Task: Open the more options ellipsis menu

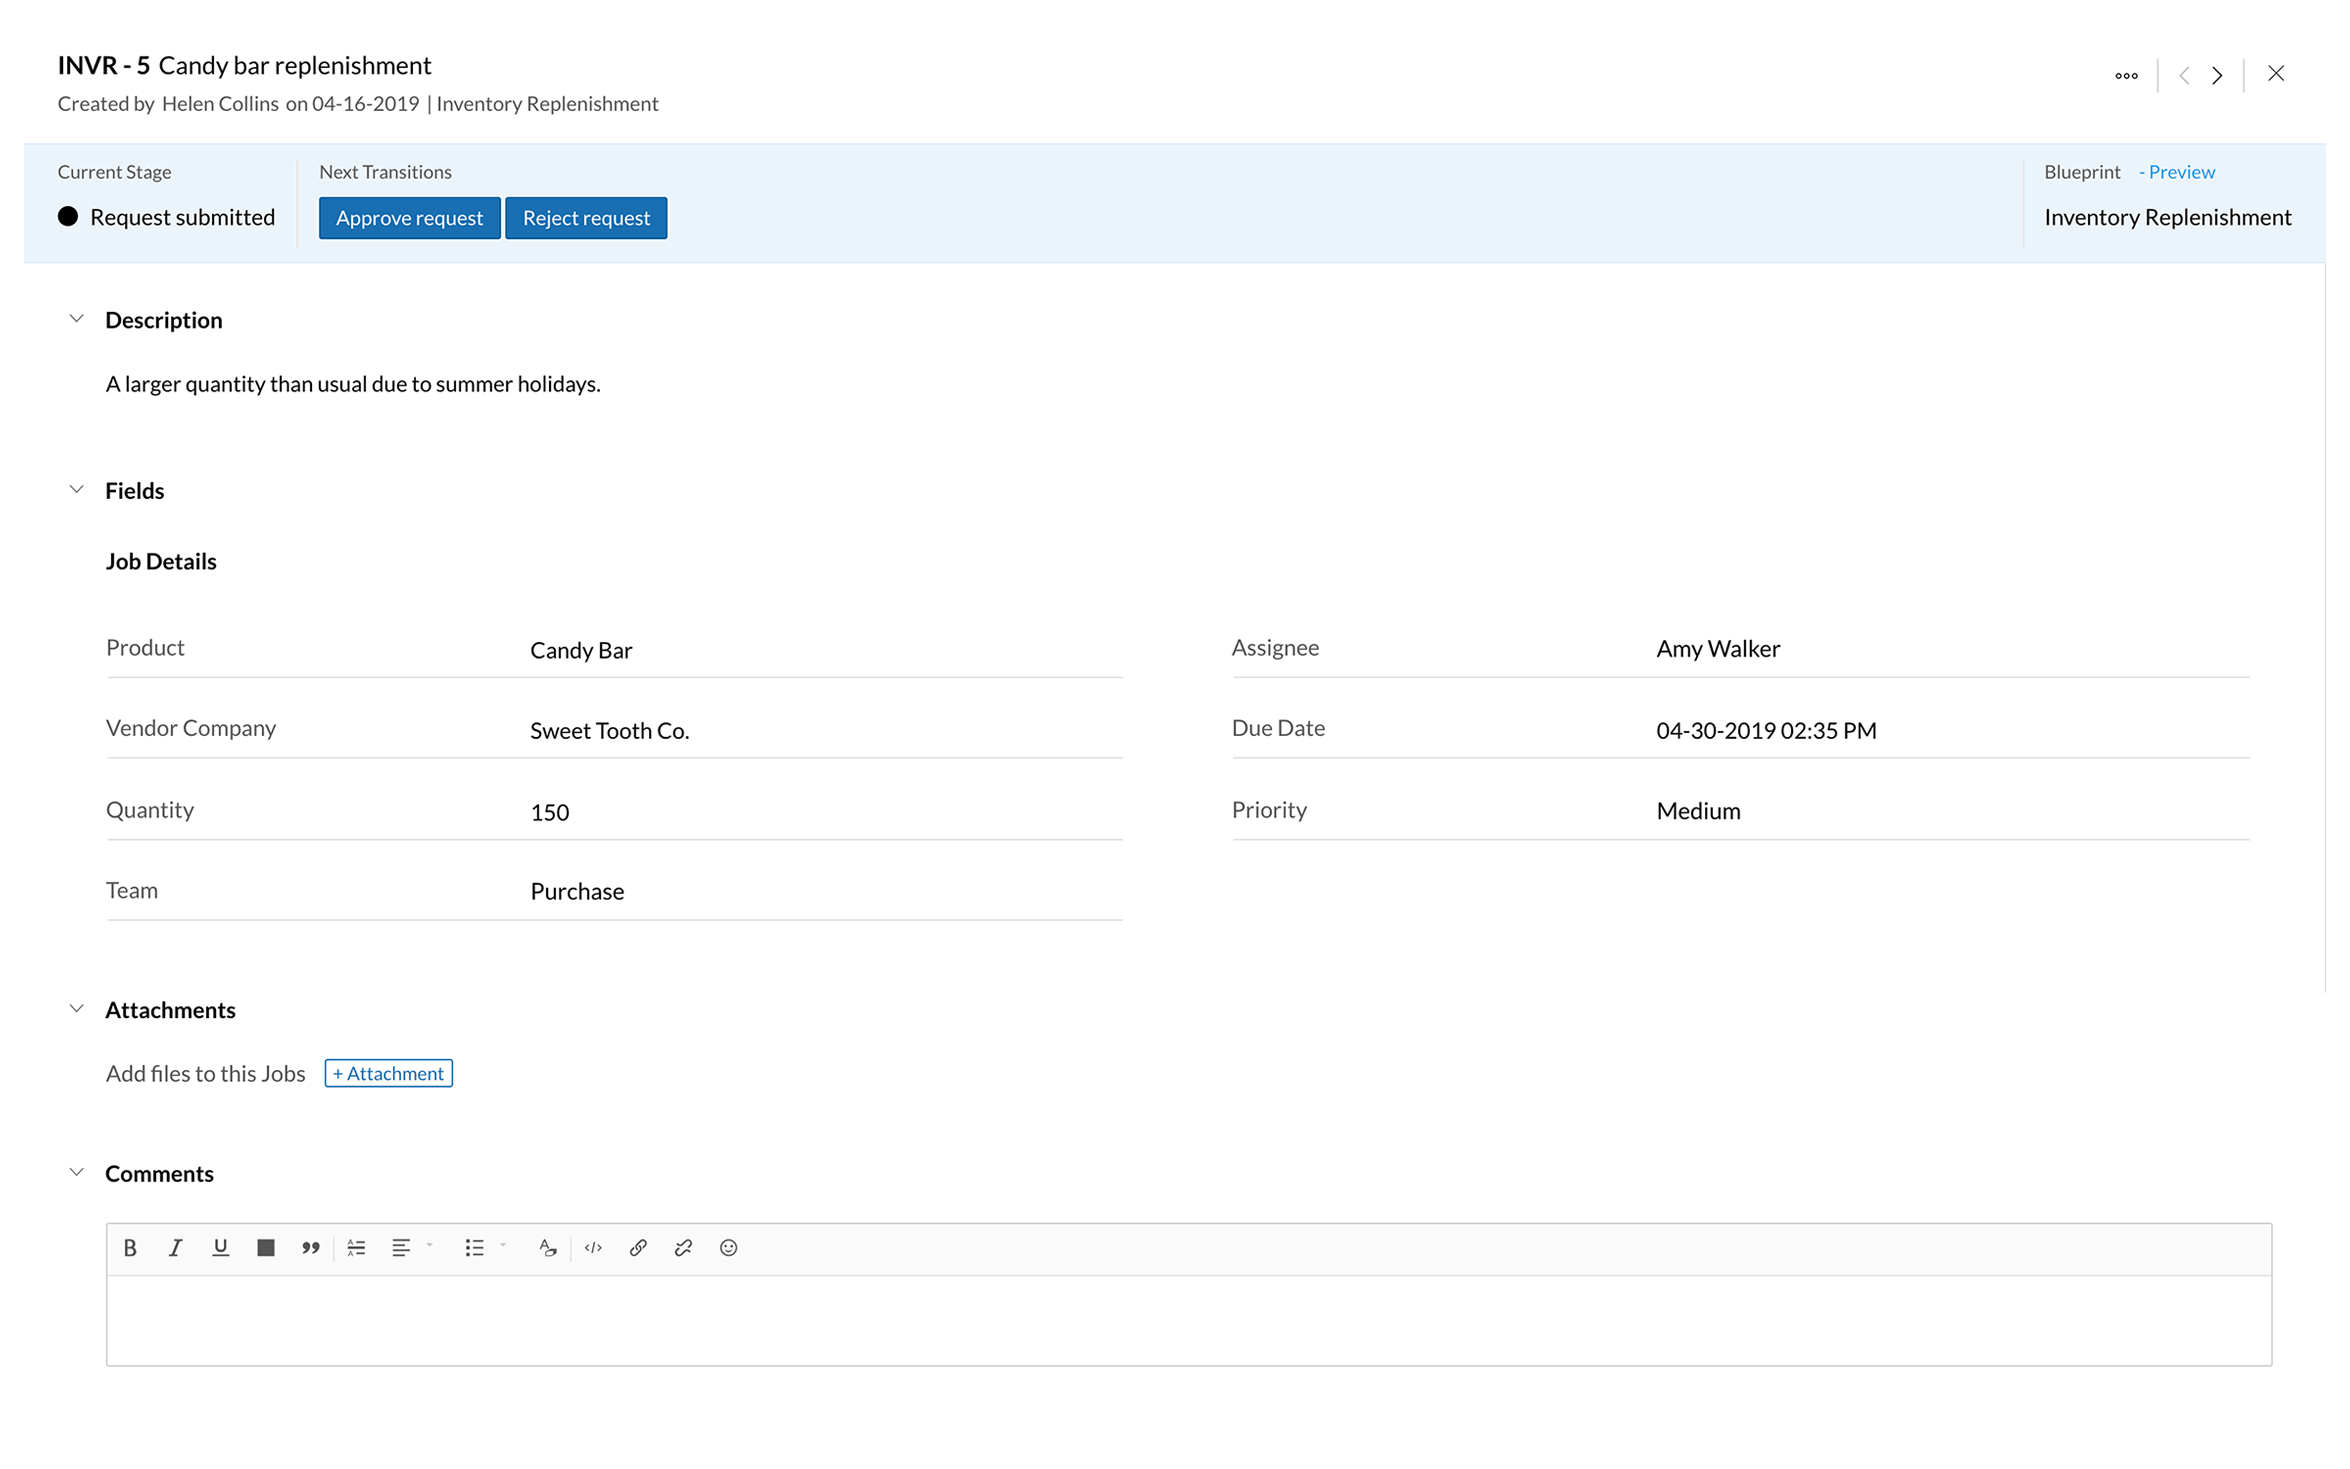Action: pyautogui.click(x=2126, y=75)
